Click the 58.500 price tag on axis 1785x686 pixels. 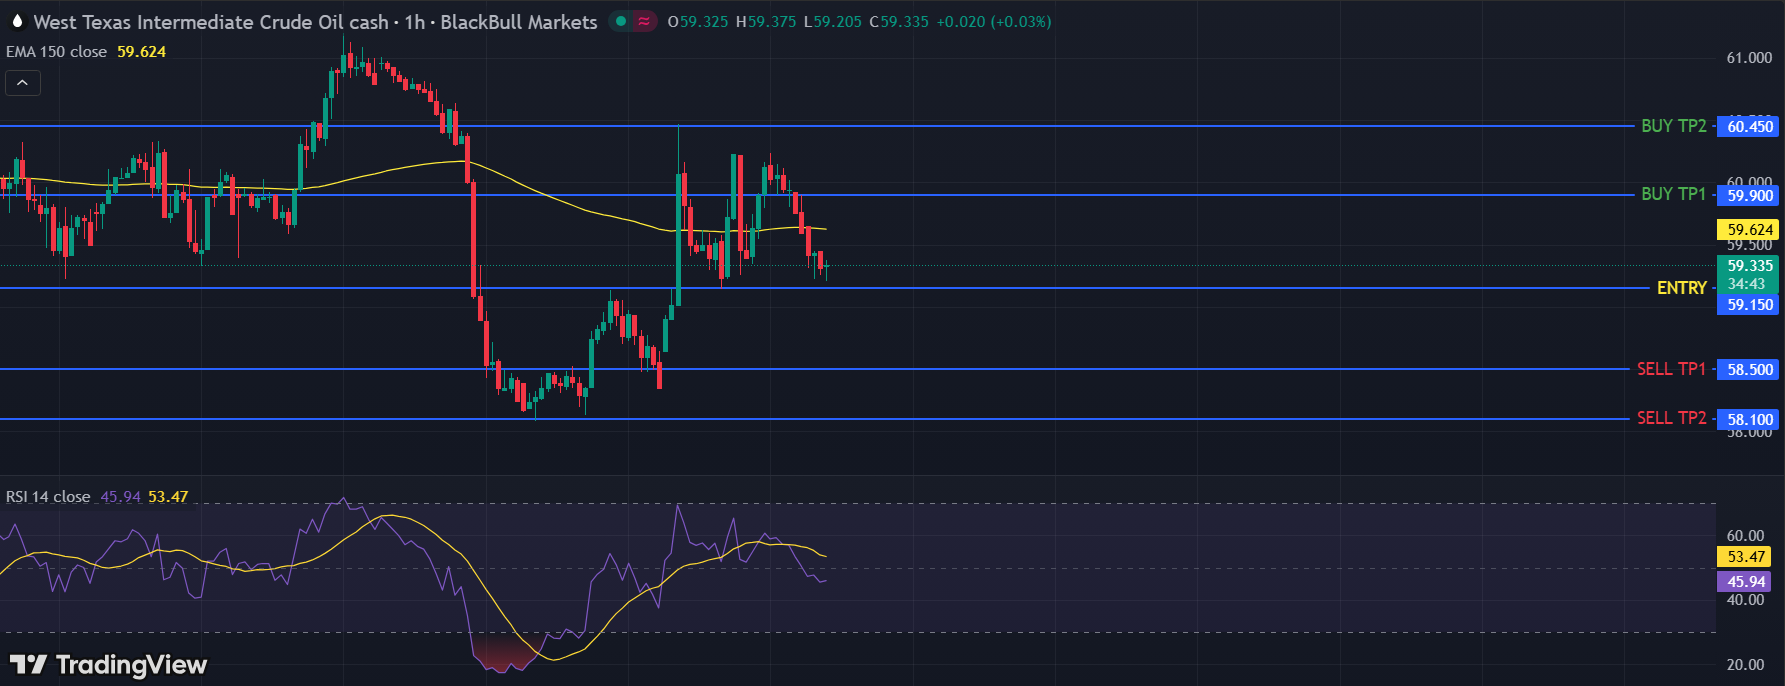(1749, 370)
